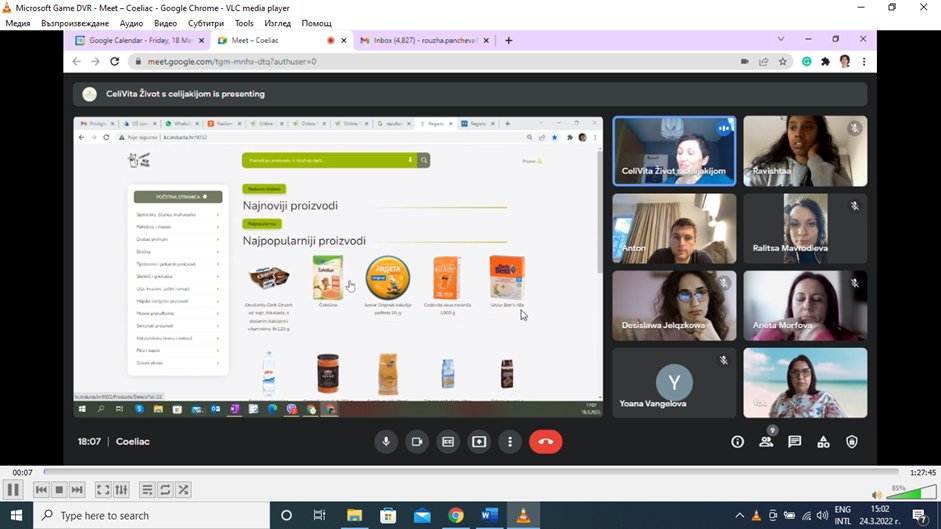Screen dimensions: 941x529
Task: Turn on Meet captions
Action: [x=448, y=441]
